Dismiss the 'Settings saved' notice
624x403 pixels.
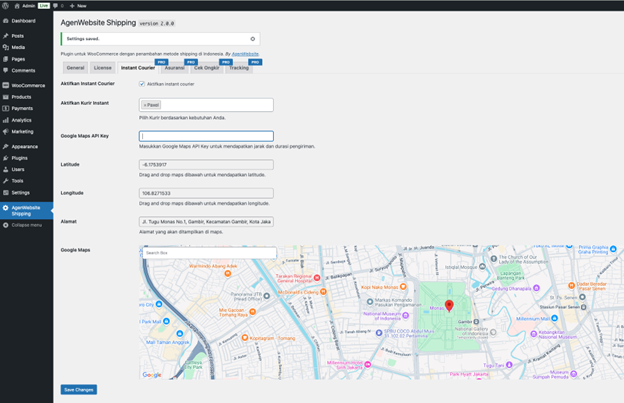pos(252,39)
